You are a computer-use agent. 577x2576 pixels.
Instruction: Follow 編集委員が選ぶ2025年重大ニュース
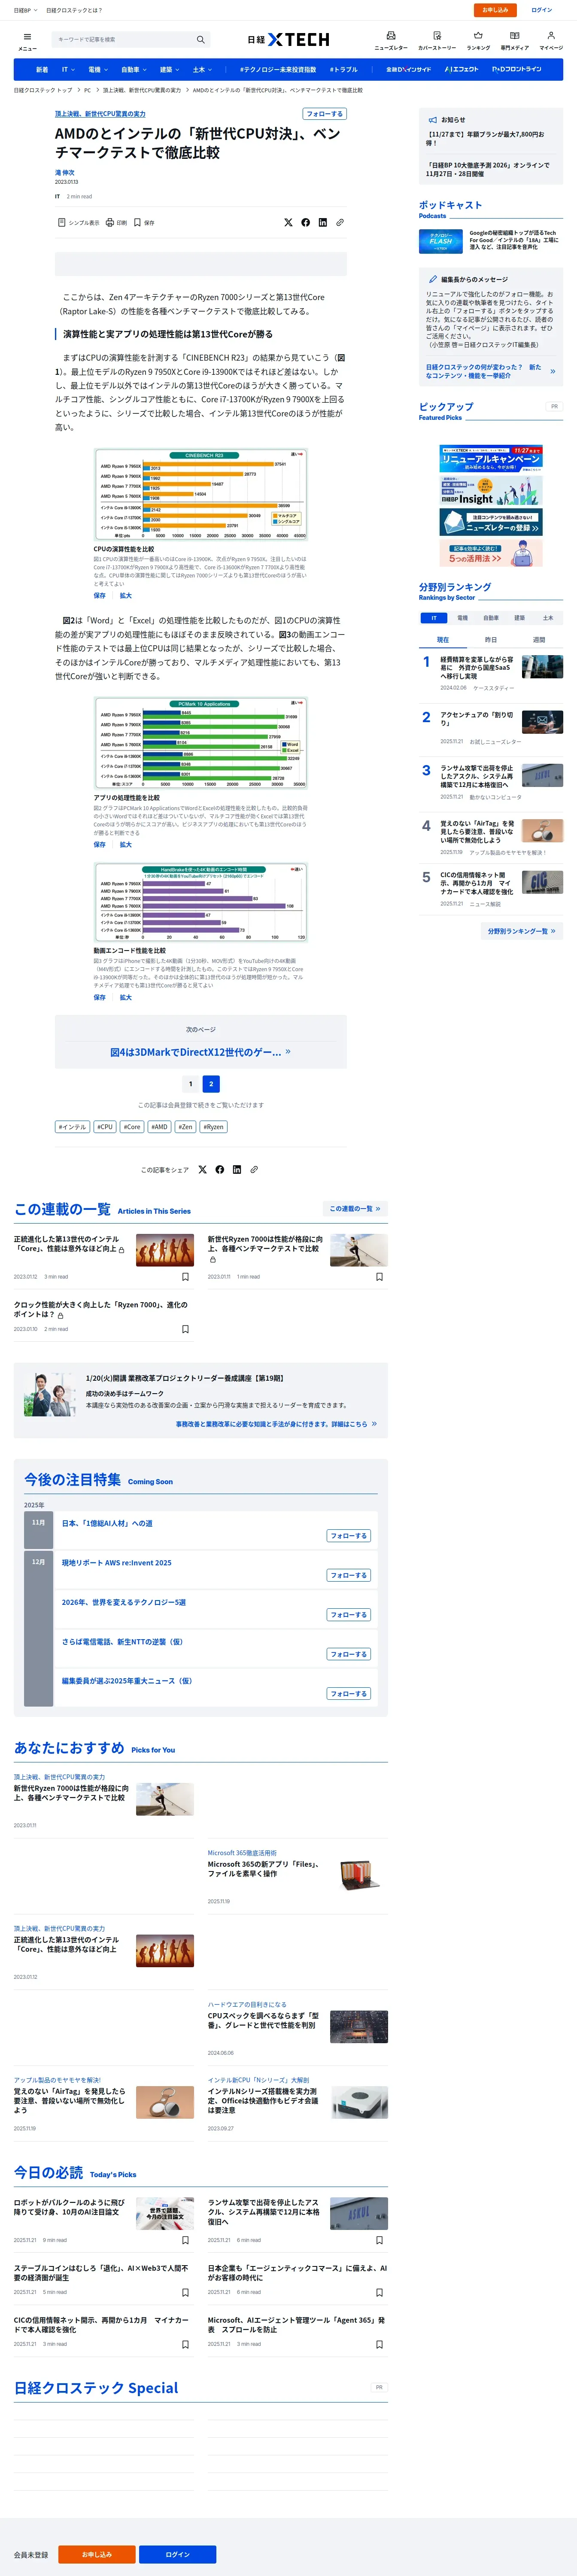pos(349,1694)
